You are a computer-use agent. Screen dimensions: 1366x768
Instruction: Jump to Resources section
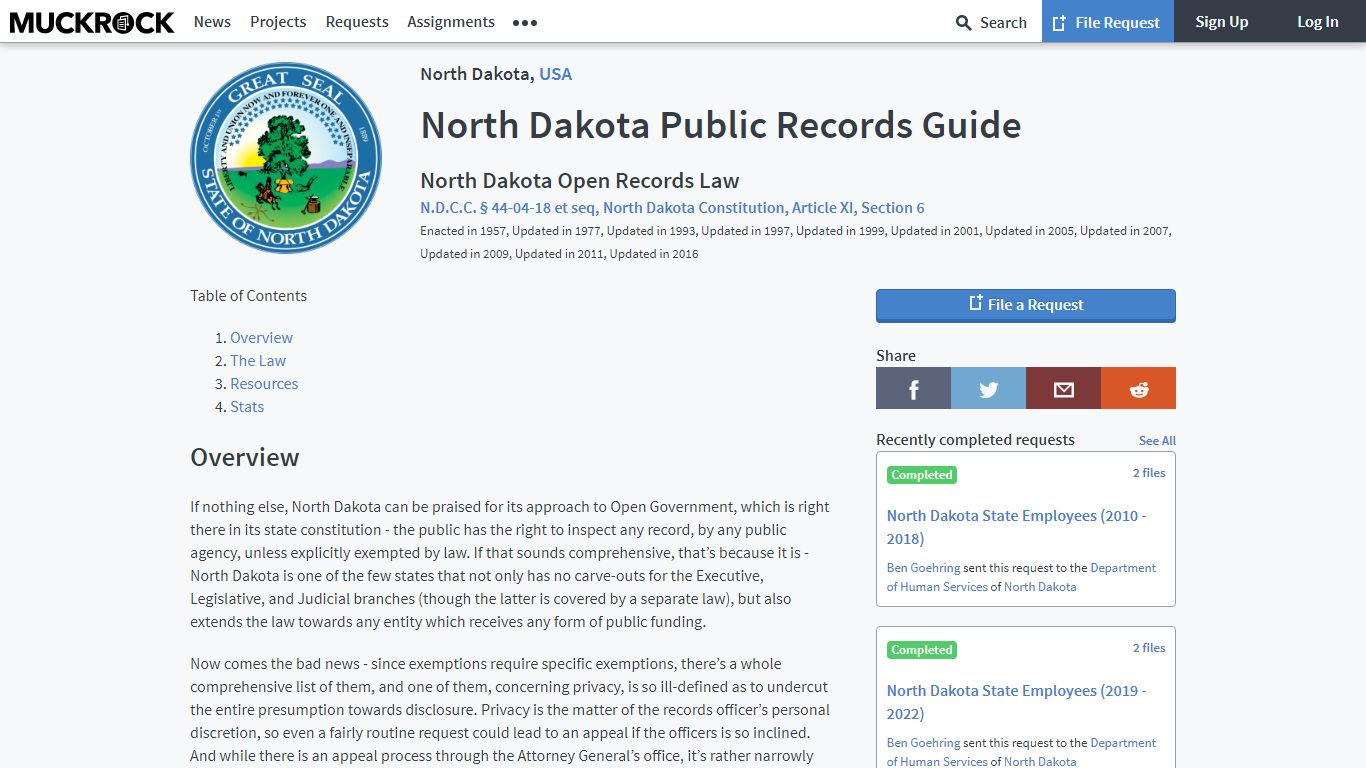point(264,384)
